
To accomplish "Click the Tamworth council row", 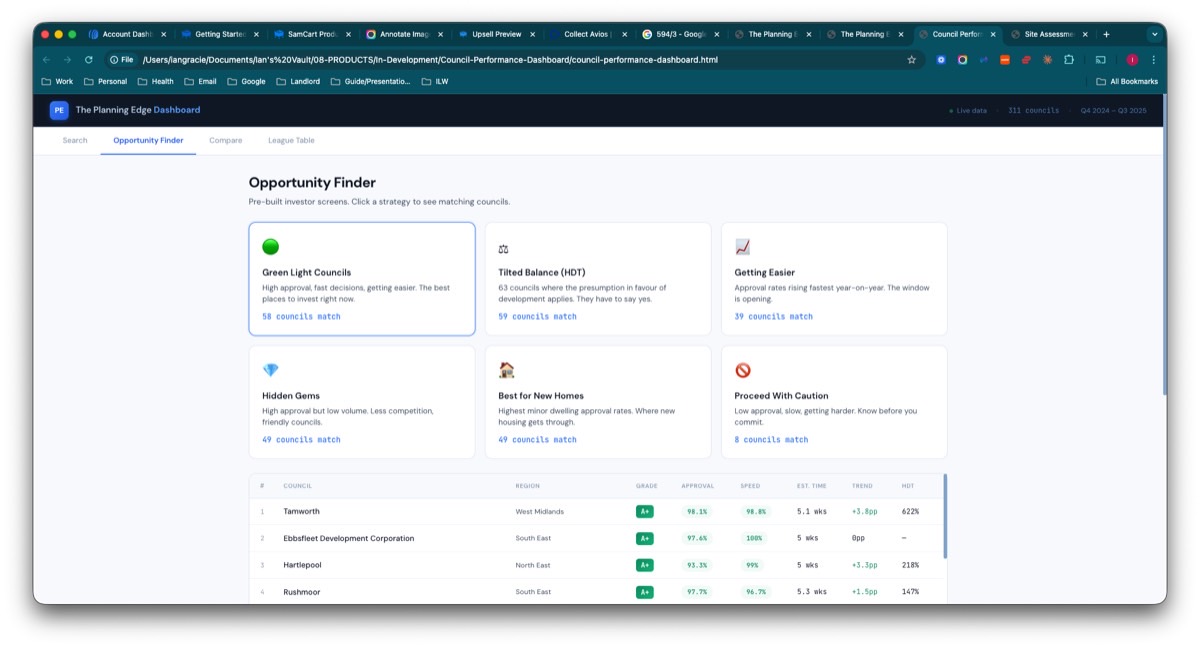I will [x=596, y=511].
